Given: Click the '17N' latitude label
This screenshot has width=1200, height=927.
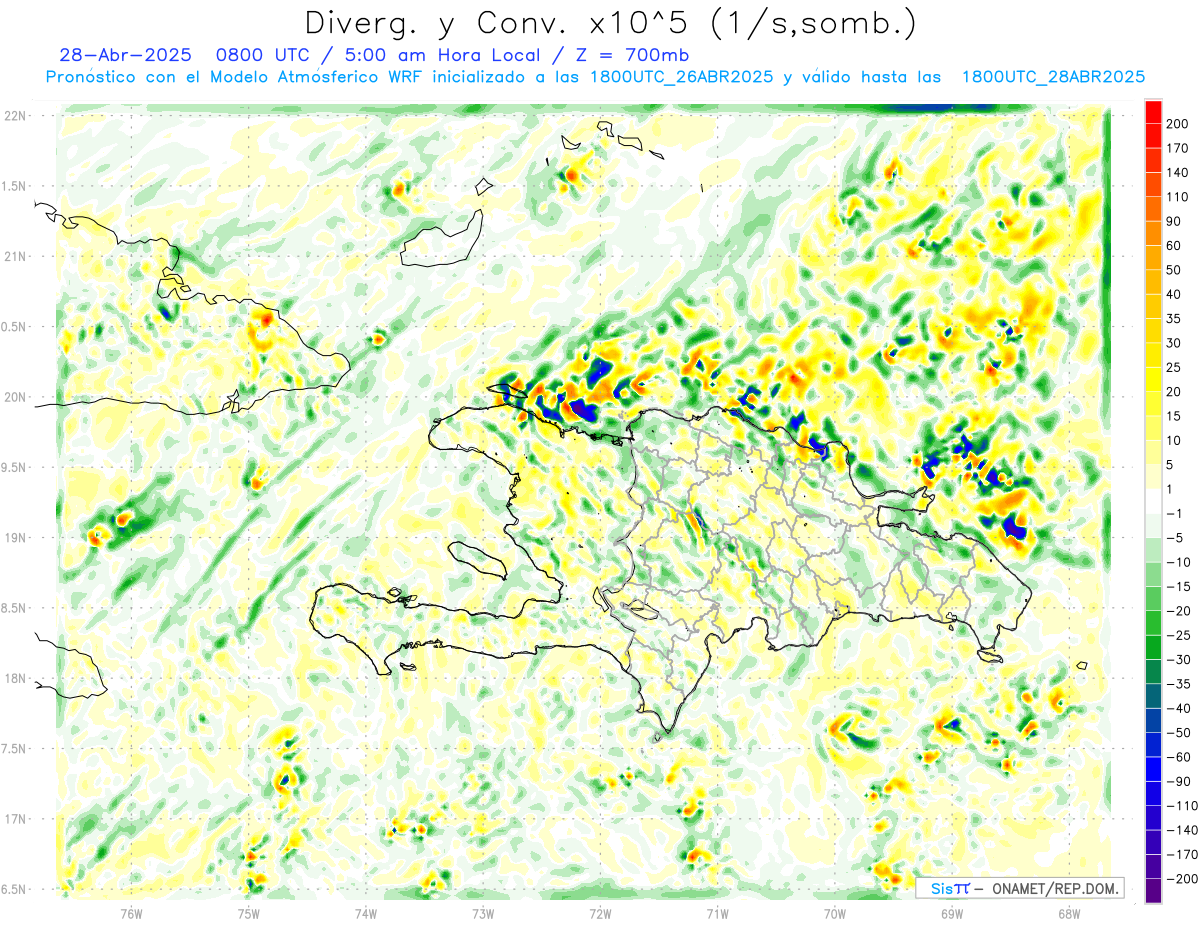Looking at the screenshot, I should pos(14,819).
